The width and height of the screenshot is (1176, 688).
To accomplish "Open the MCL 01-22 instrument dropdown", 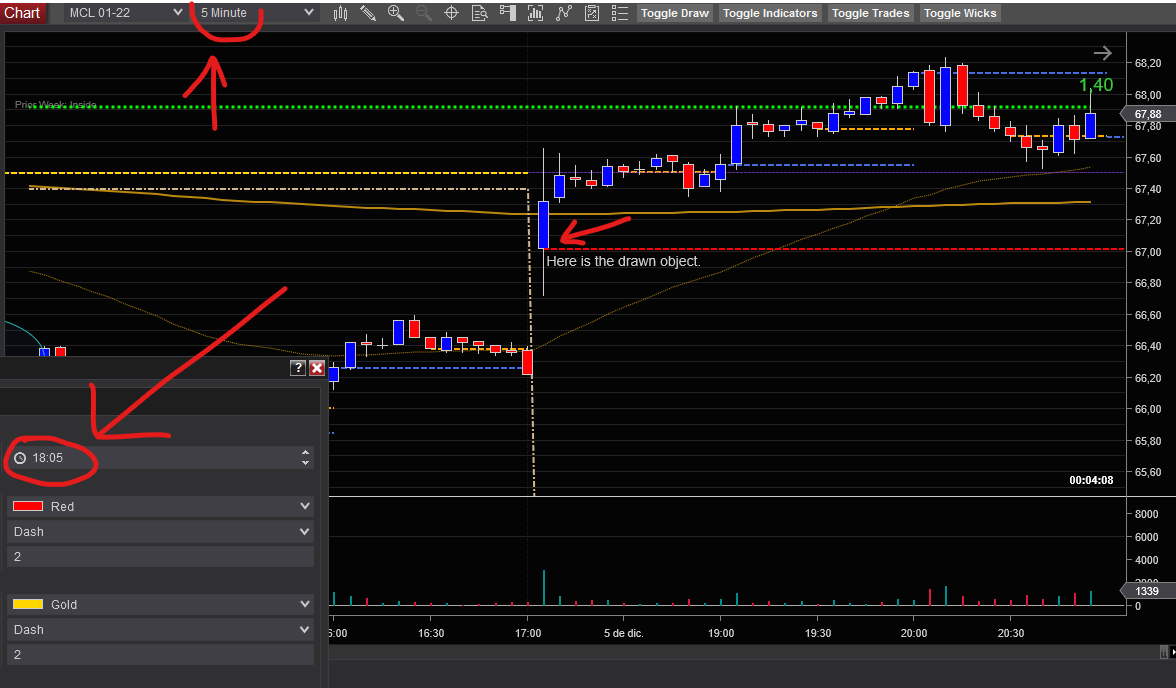I will tap(124, 13).
